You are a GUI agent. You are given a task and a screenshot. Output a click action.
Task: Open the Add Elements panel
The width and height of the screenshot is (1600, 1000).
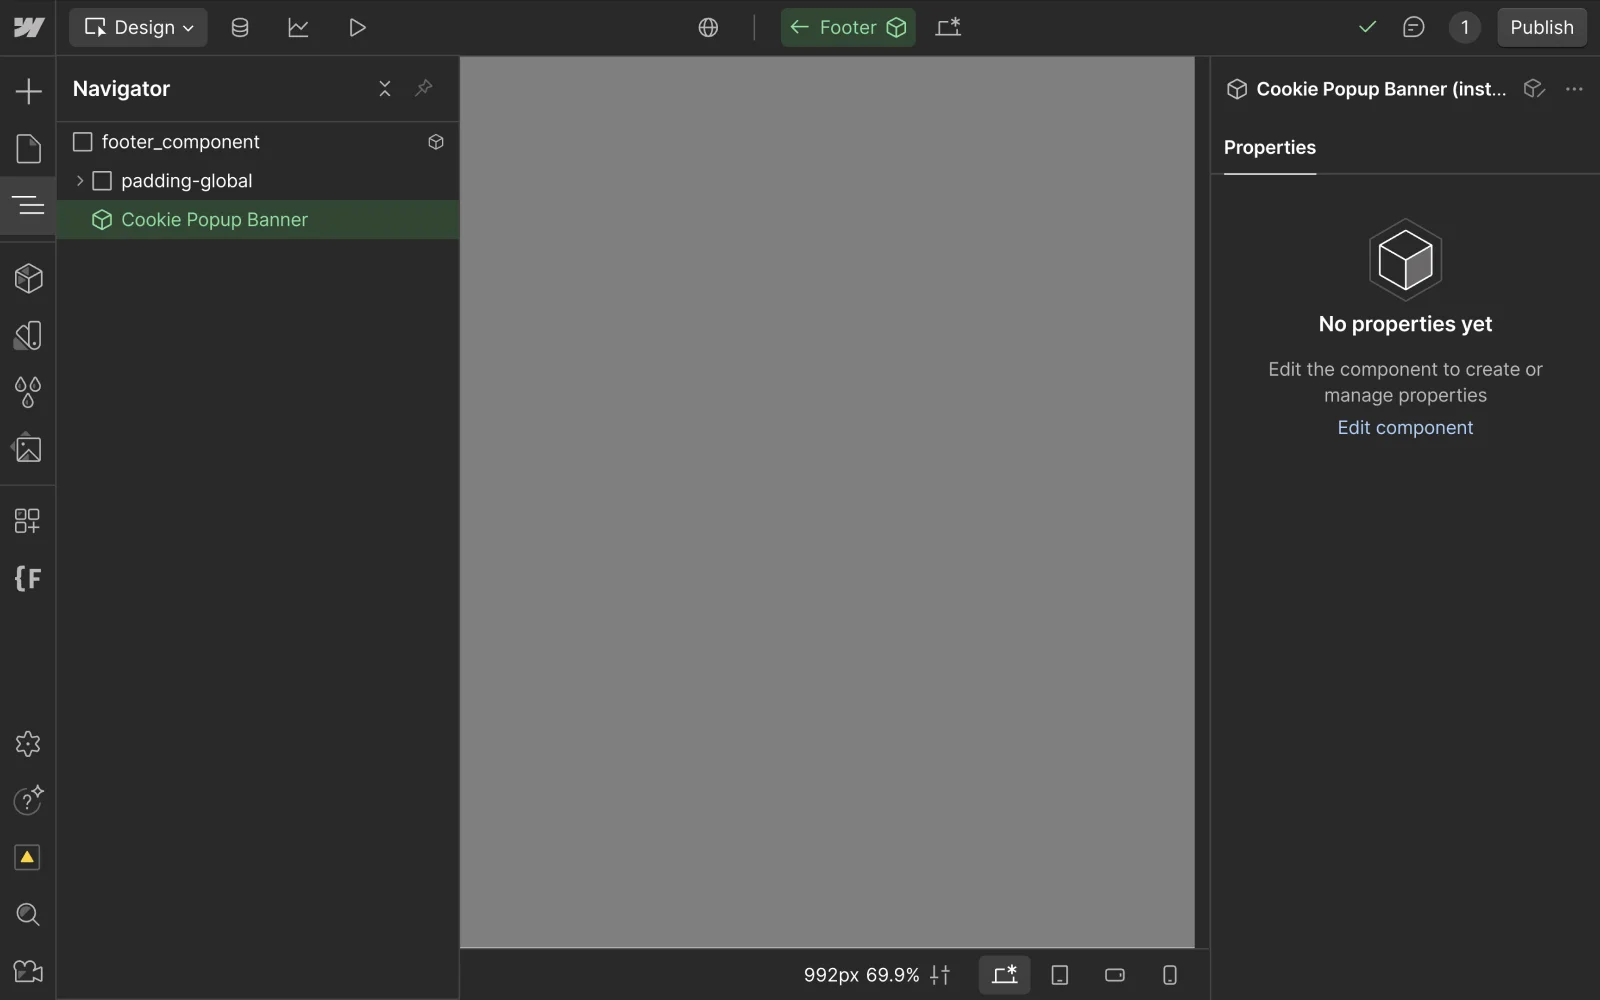(28, 92)
